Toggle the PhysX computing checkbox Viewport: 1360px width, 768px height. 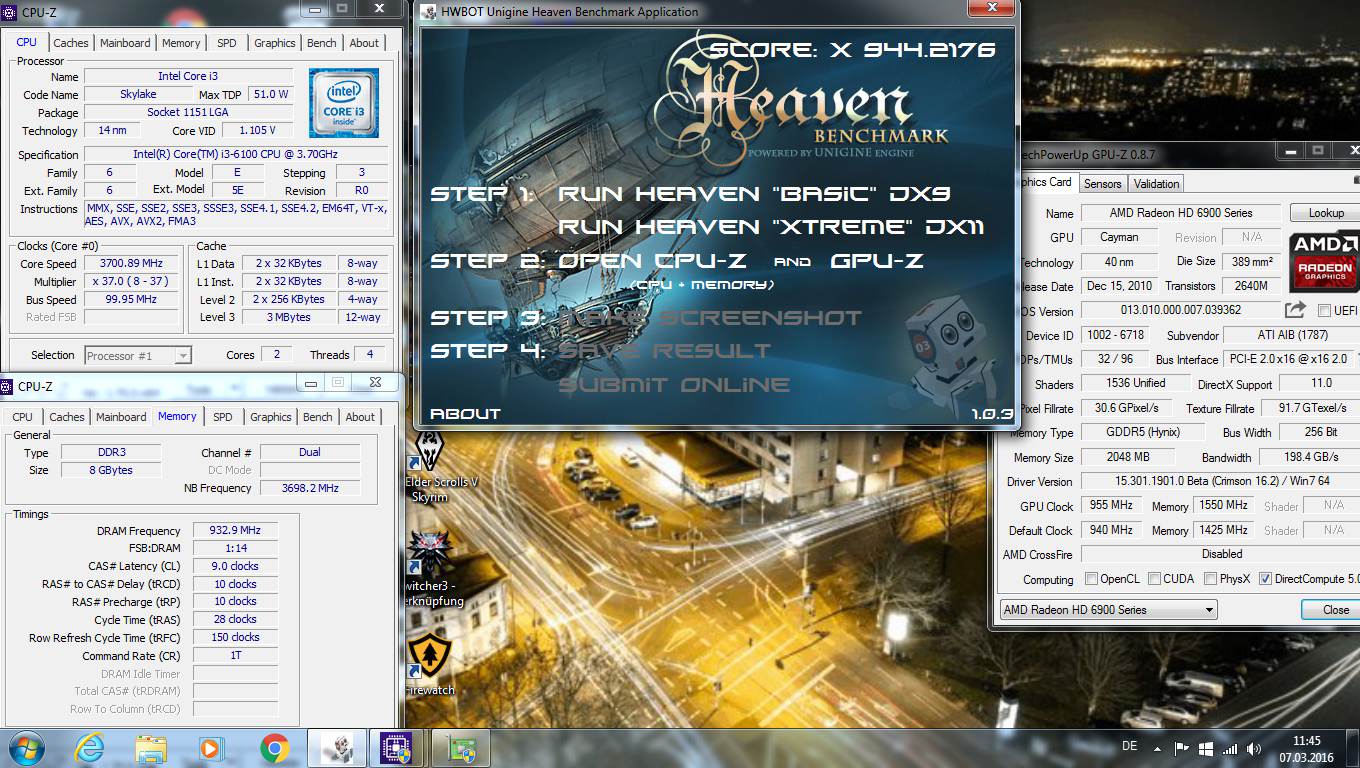click(x=1211, y=579)
